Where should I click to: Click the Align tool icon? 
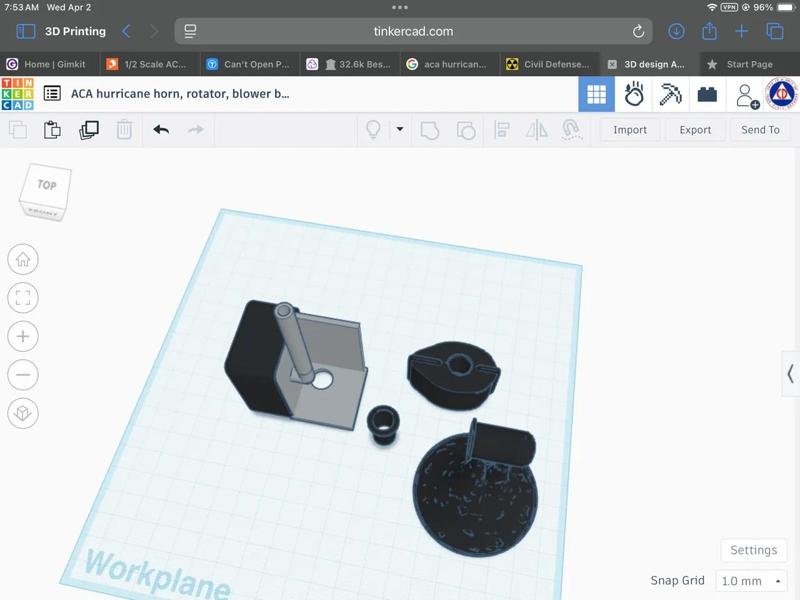pyautogui.click(x=502, y=130)
